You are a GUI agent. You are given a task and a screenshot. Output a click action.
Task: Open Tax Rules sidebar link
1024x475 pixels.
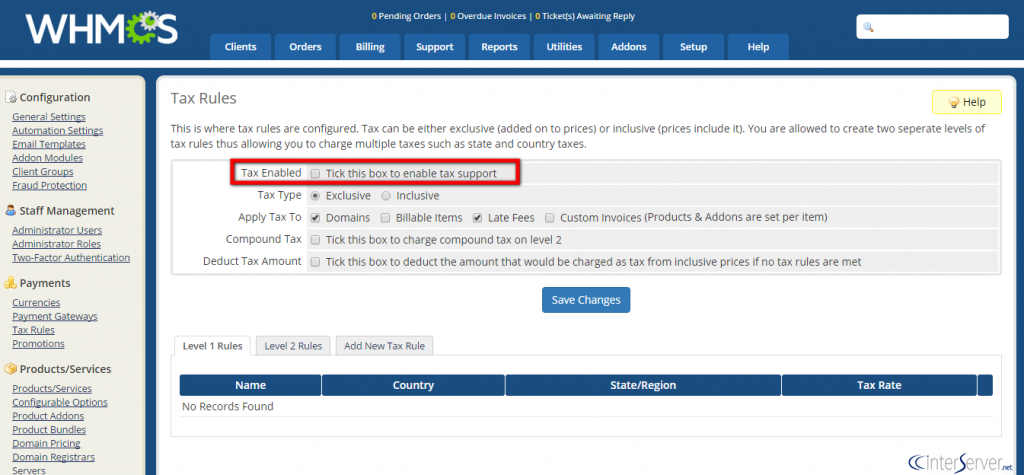pos(33,331)
